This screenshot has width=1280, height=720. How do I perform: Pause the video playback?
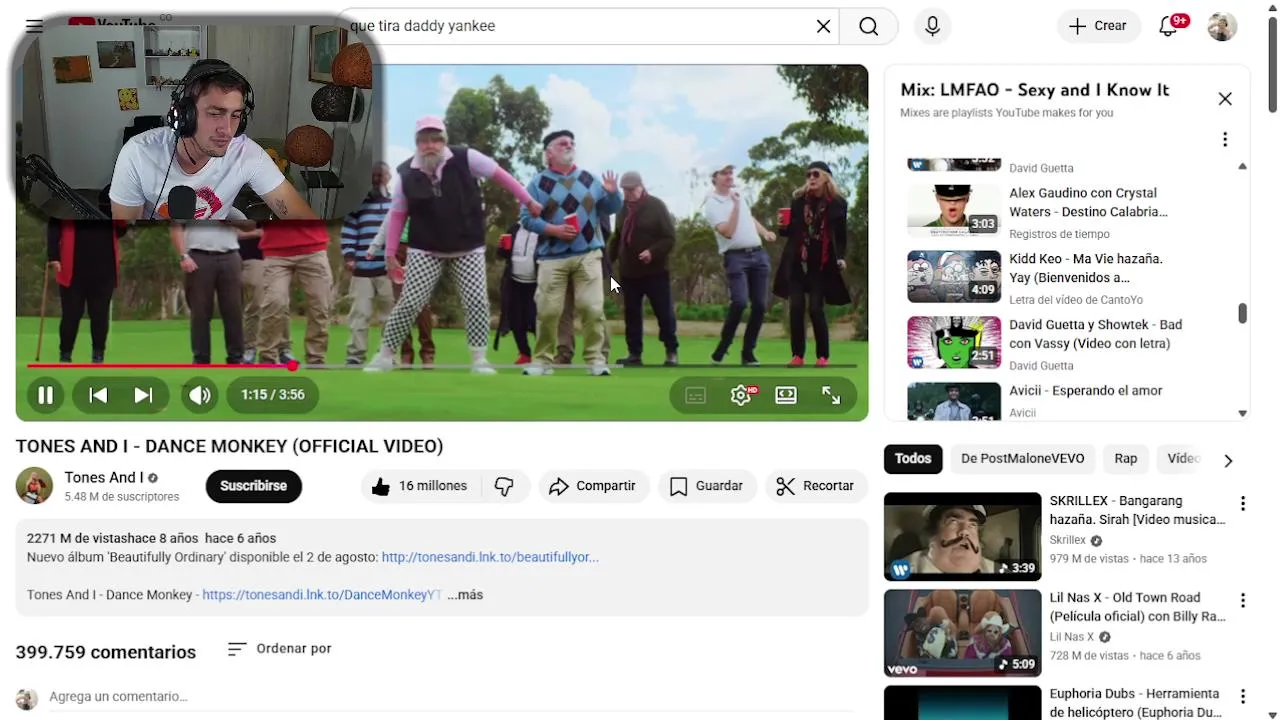(x=45, y=395)
